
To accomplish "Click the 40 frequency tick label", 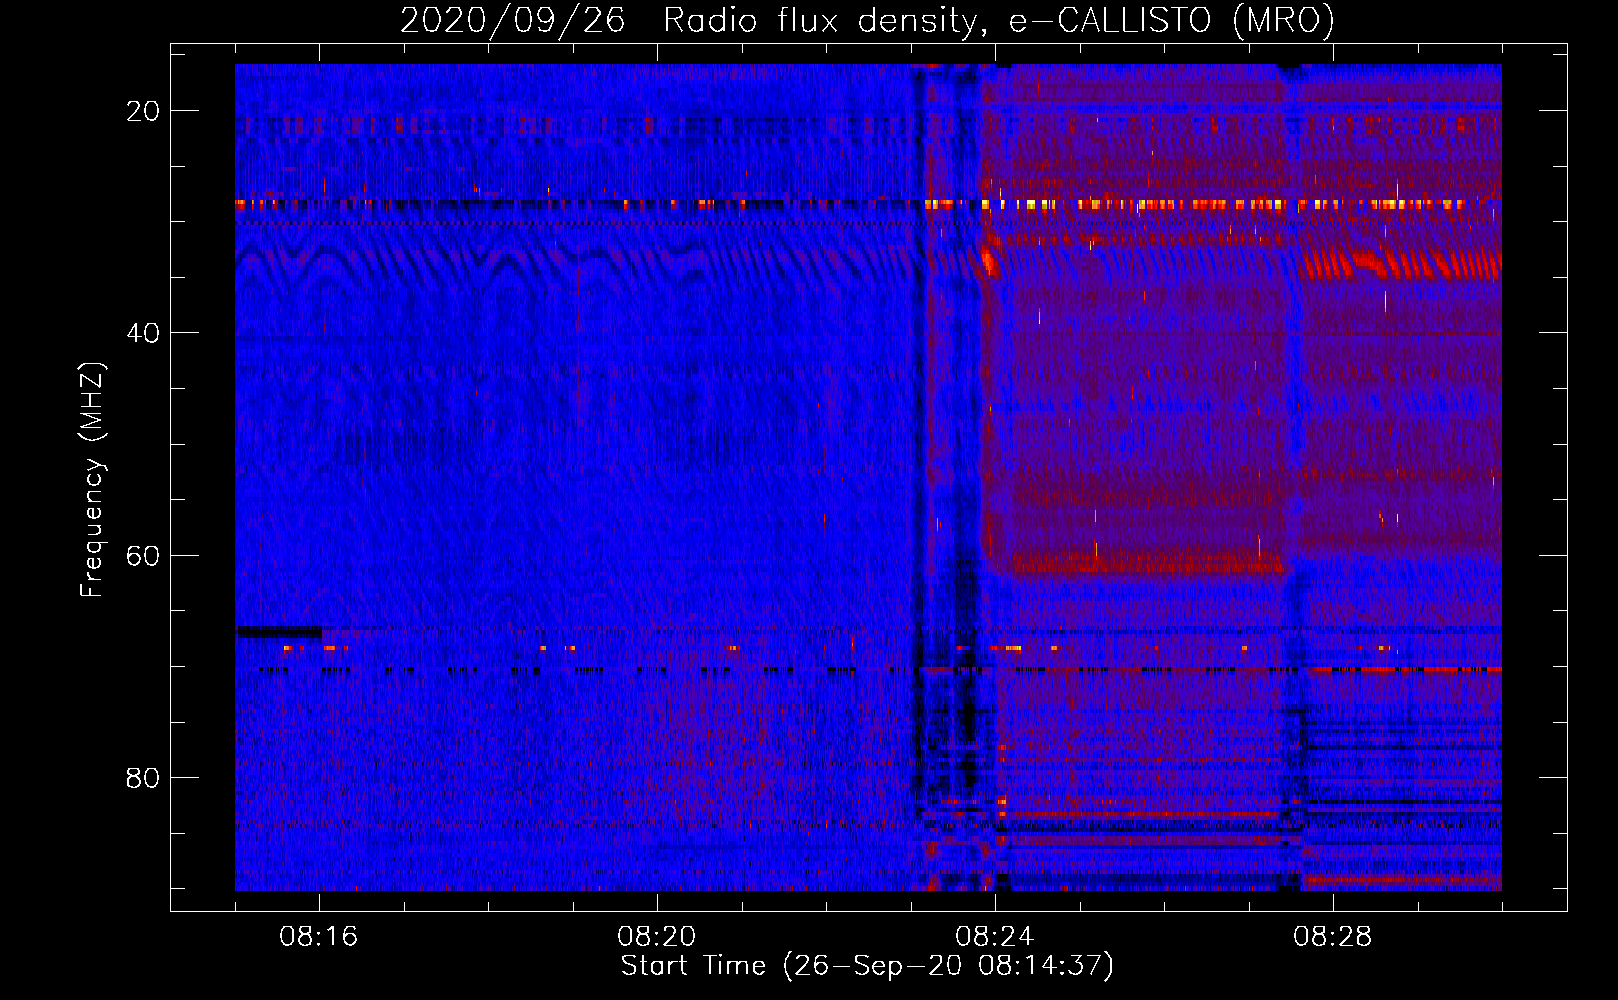I will (143, 333).
